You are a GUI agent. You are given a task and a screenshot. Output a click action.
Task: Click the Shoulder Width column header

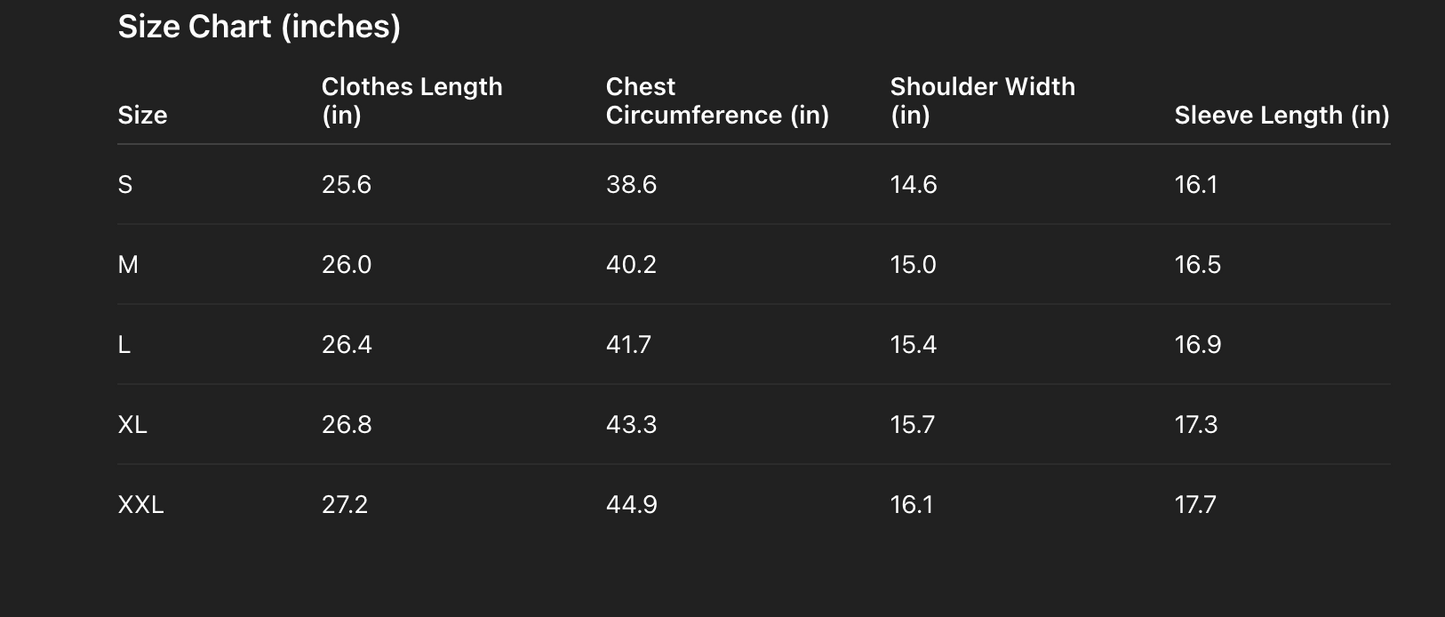(x=982, y=101)
